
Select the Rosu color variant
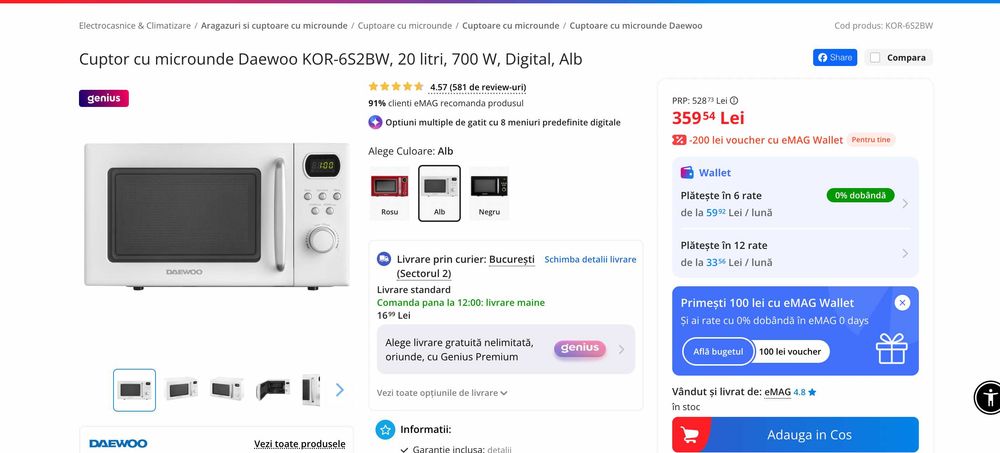point(390,193)
